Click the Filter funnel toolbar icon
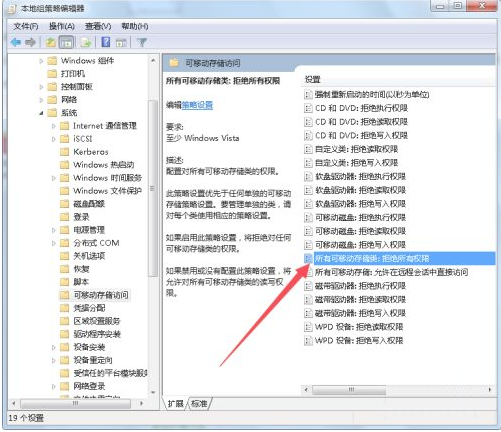The height and width of the screenshot is (432, 501). pos(142,42)
